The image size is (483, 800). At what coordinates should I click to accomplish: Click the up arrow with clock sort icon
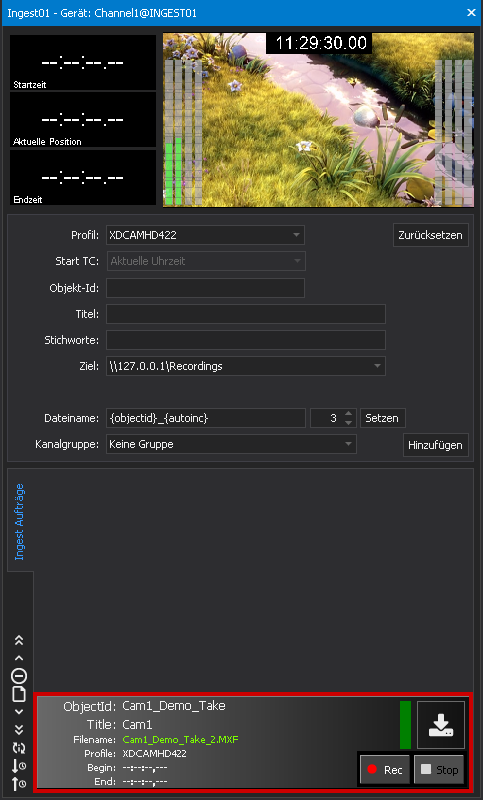tap(19, 783)
